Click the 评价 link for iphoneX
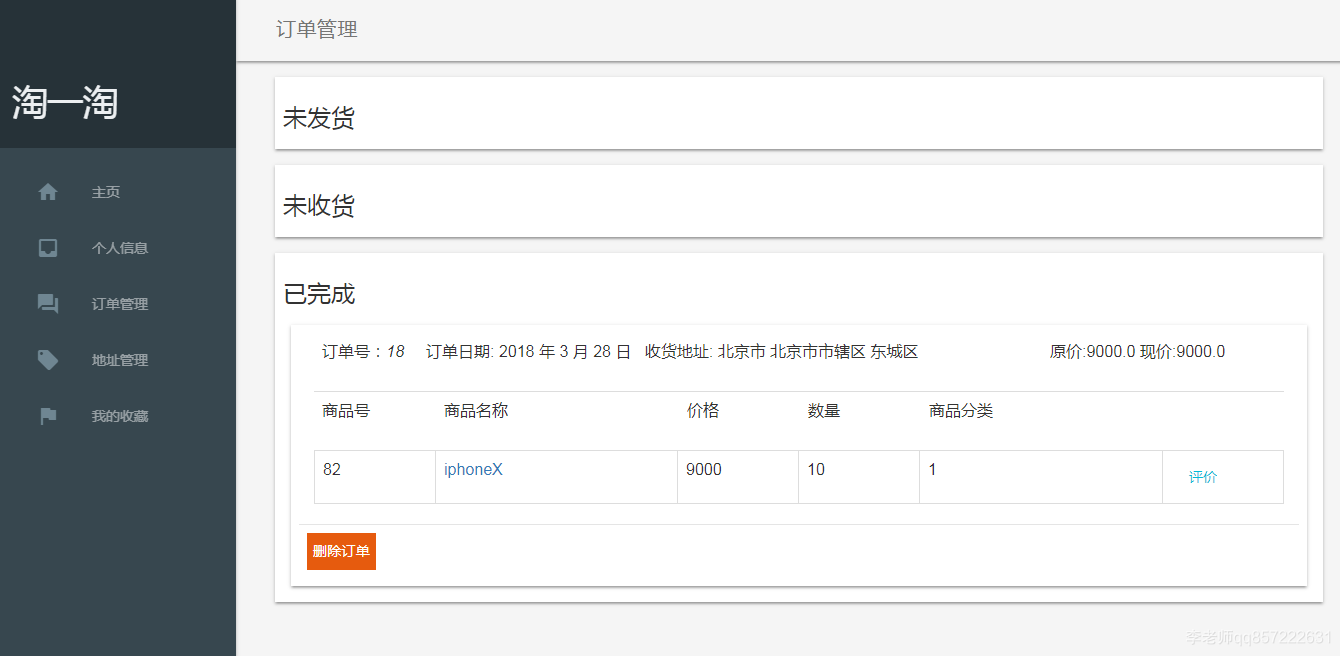Viewport: 1340px width, 656px height. pyautogui.click(x=1203, y=477)
